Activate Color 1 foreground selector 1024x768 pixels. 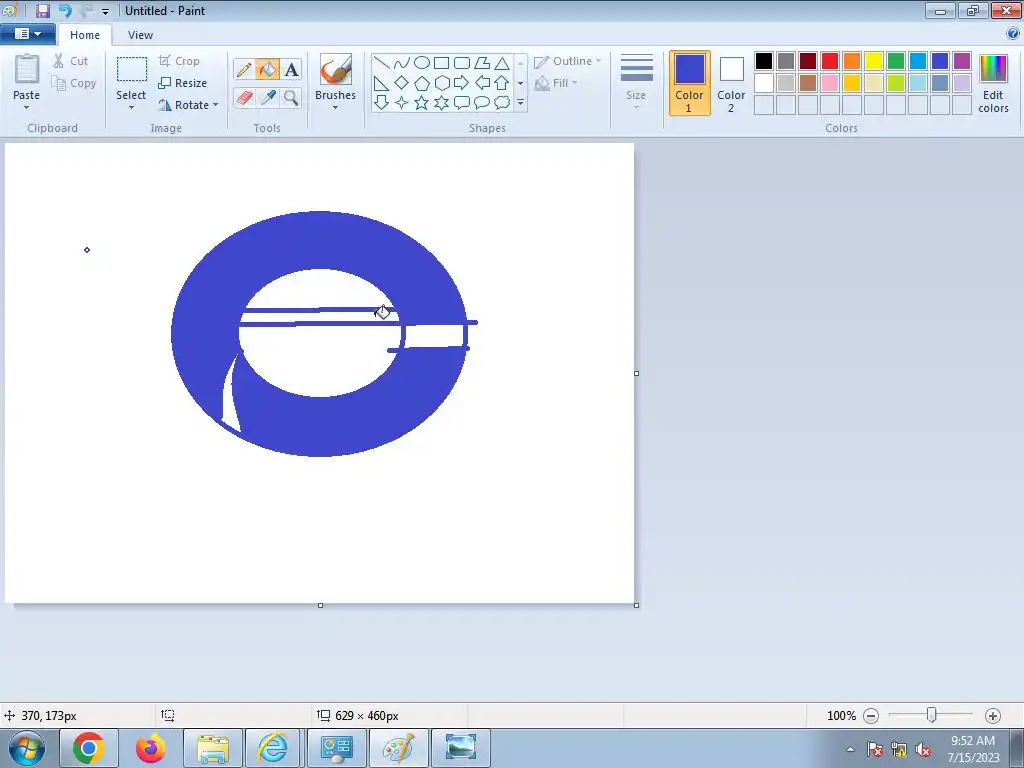point(690,83)
